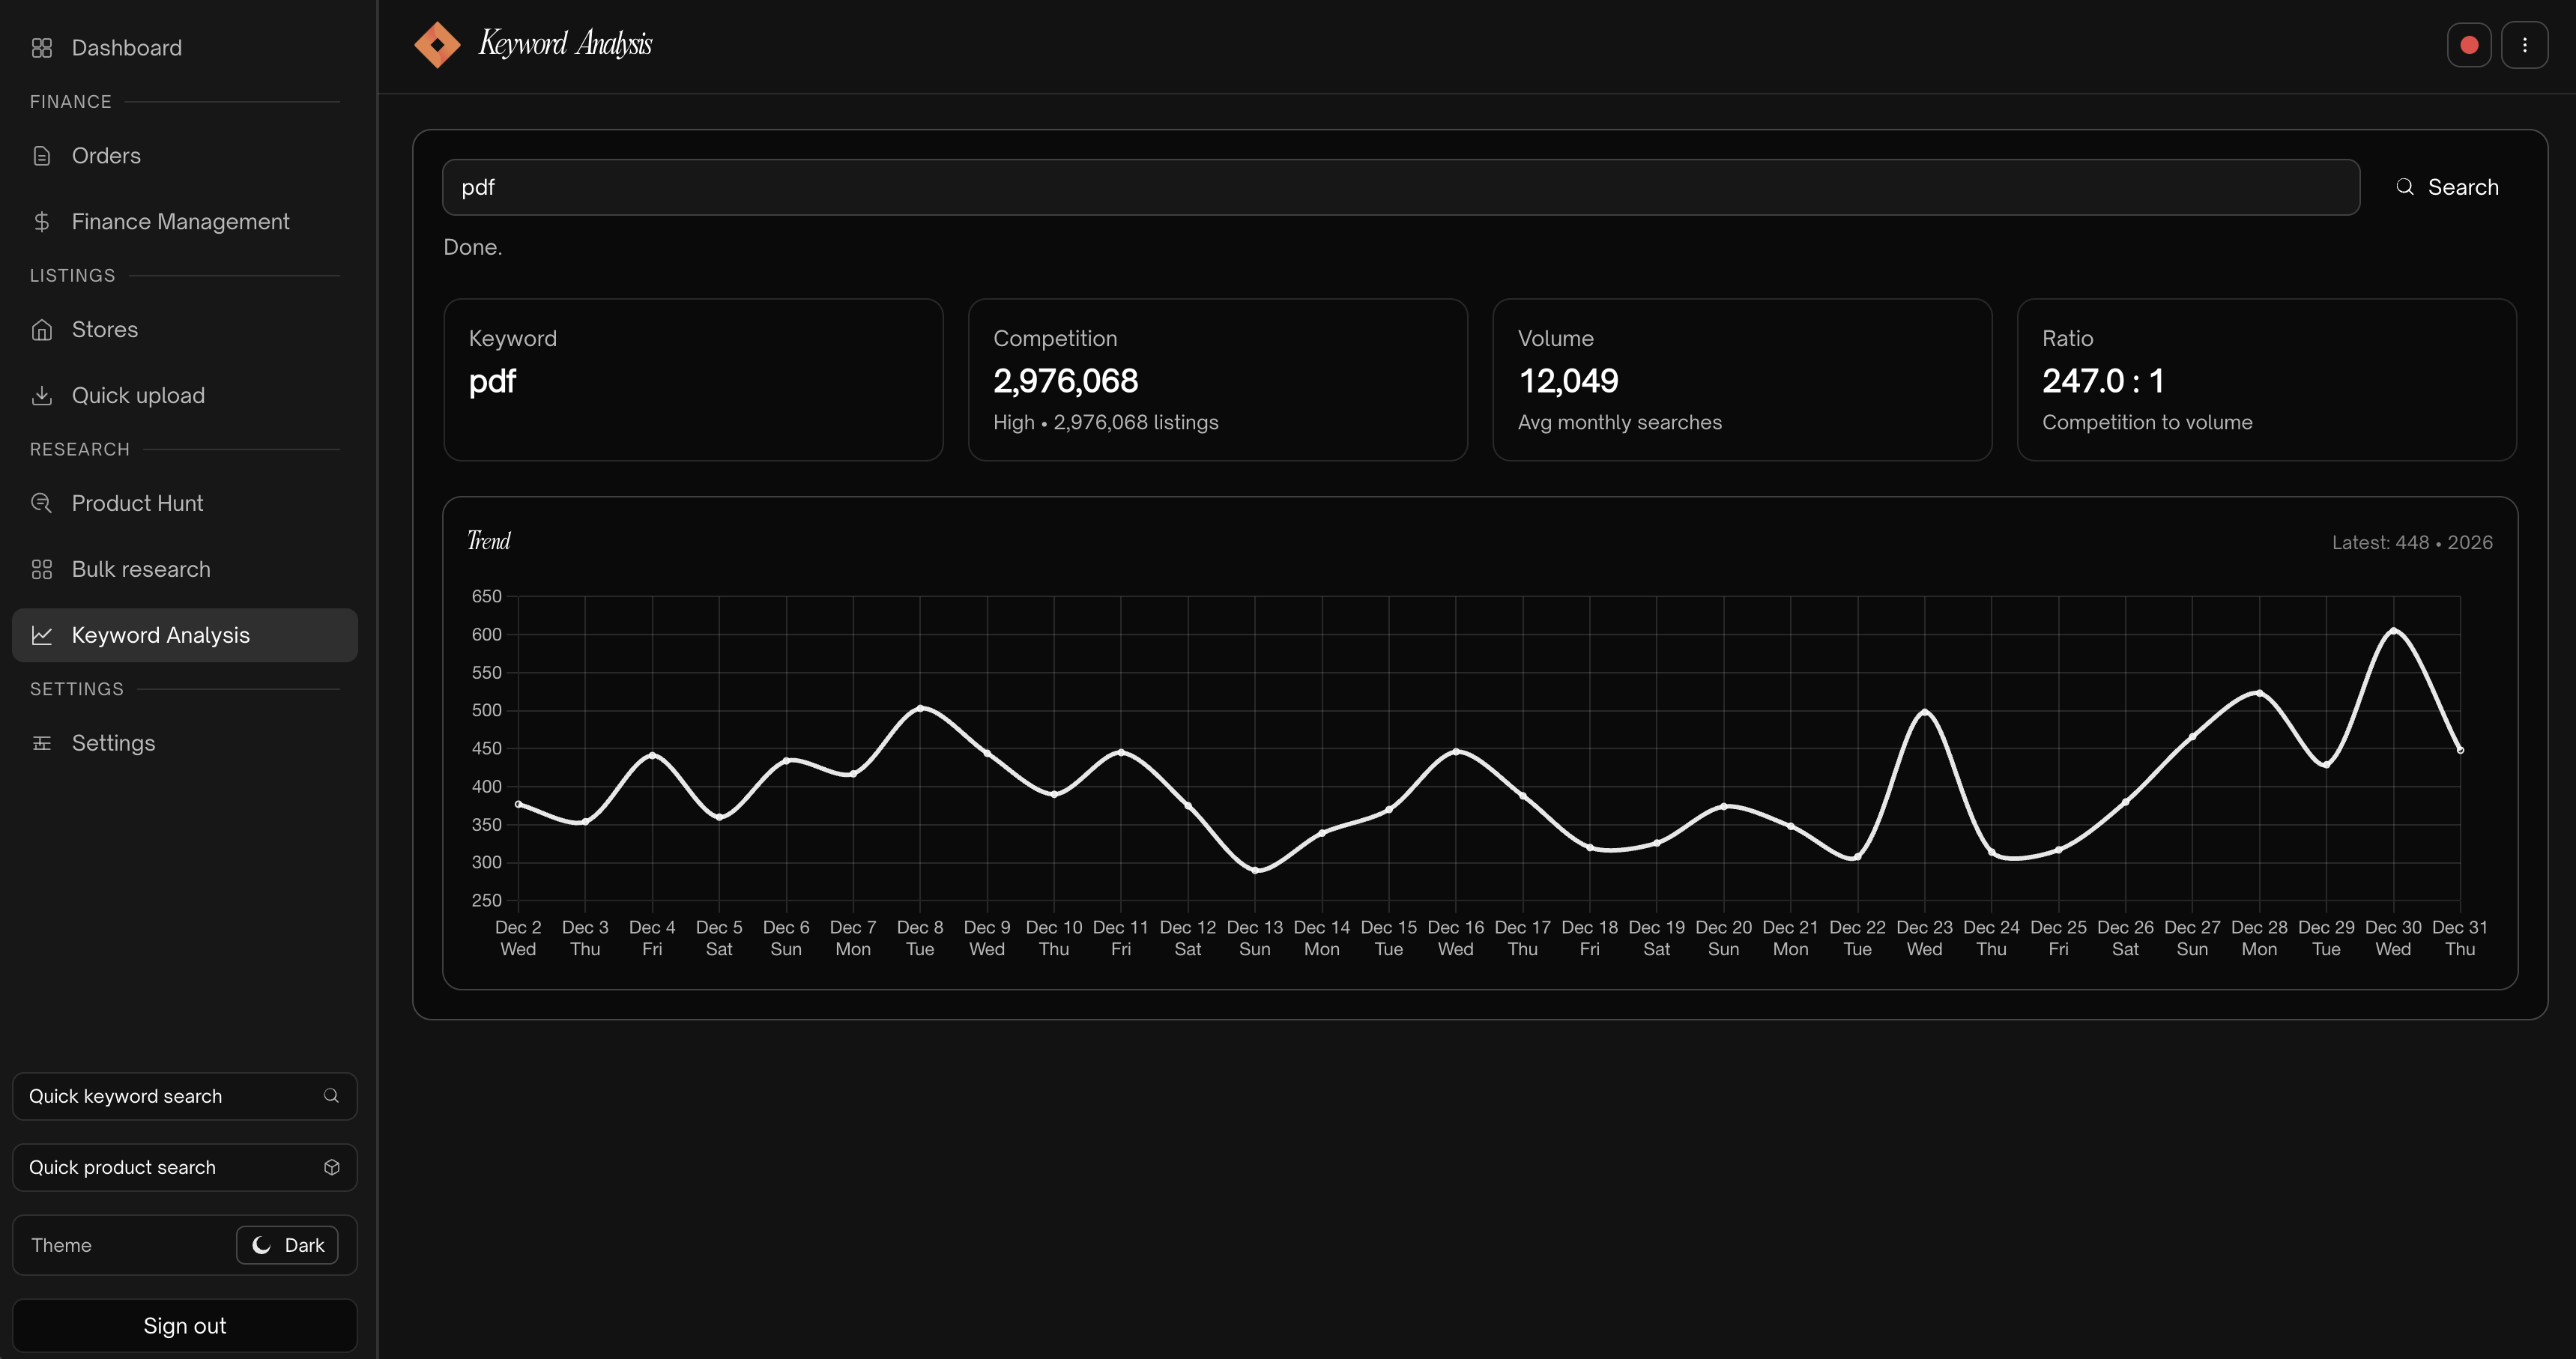This screenshot has height=1359, width=2576.
Task: Click the Product Hunt search icon
Action: pyautogui.click(x=42, y=503)
